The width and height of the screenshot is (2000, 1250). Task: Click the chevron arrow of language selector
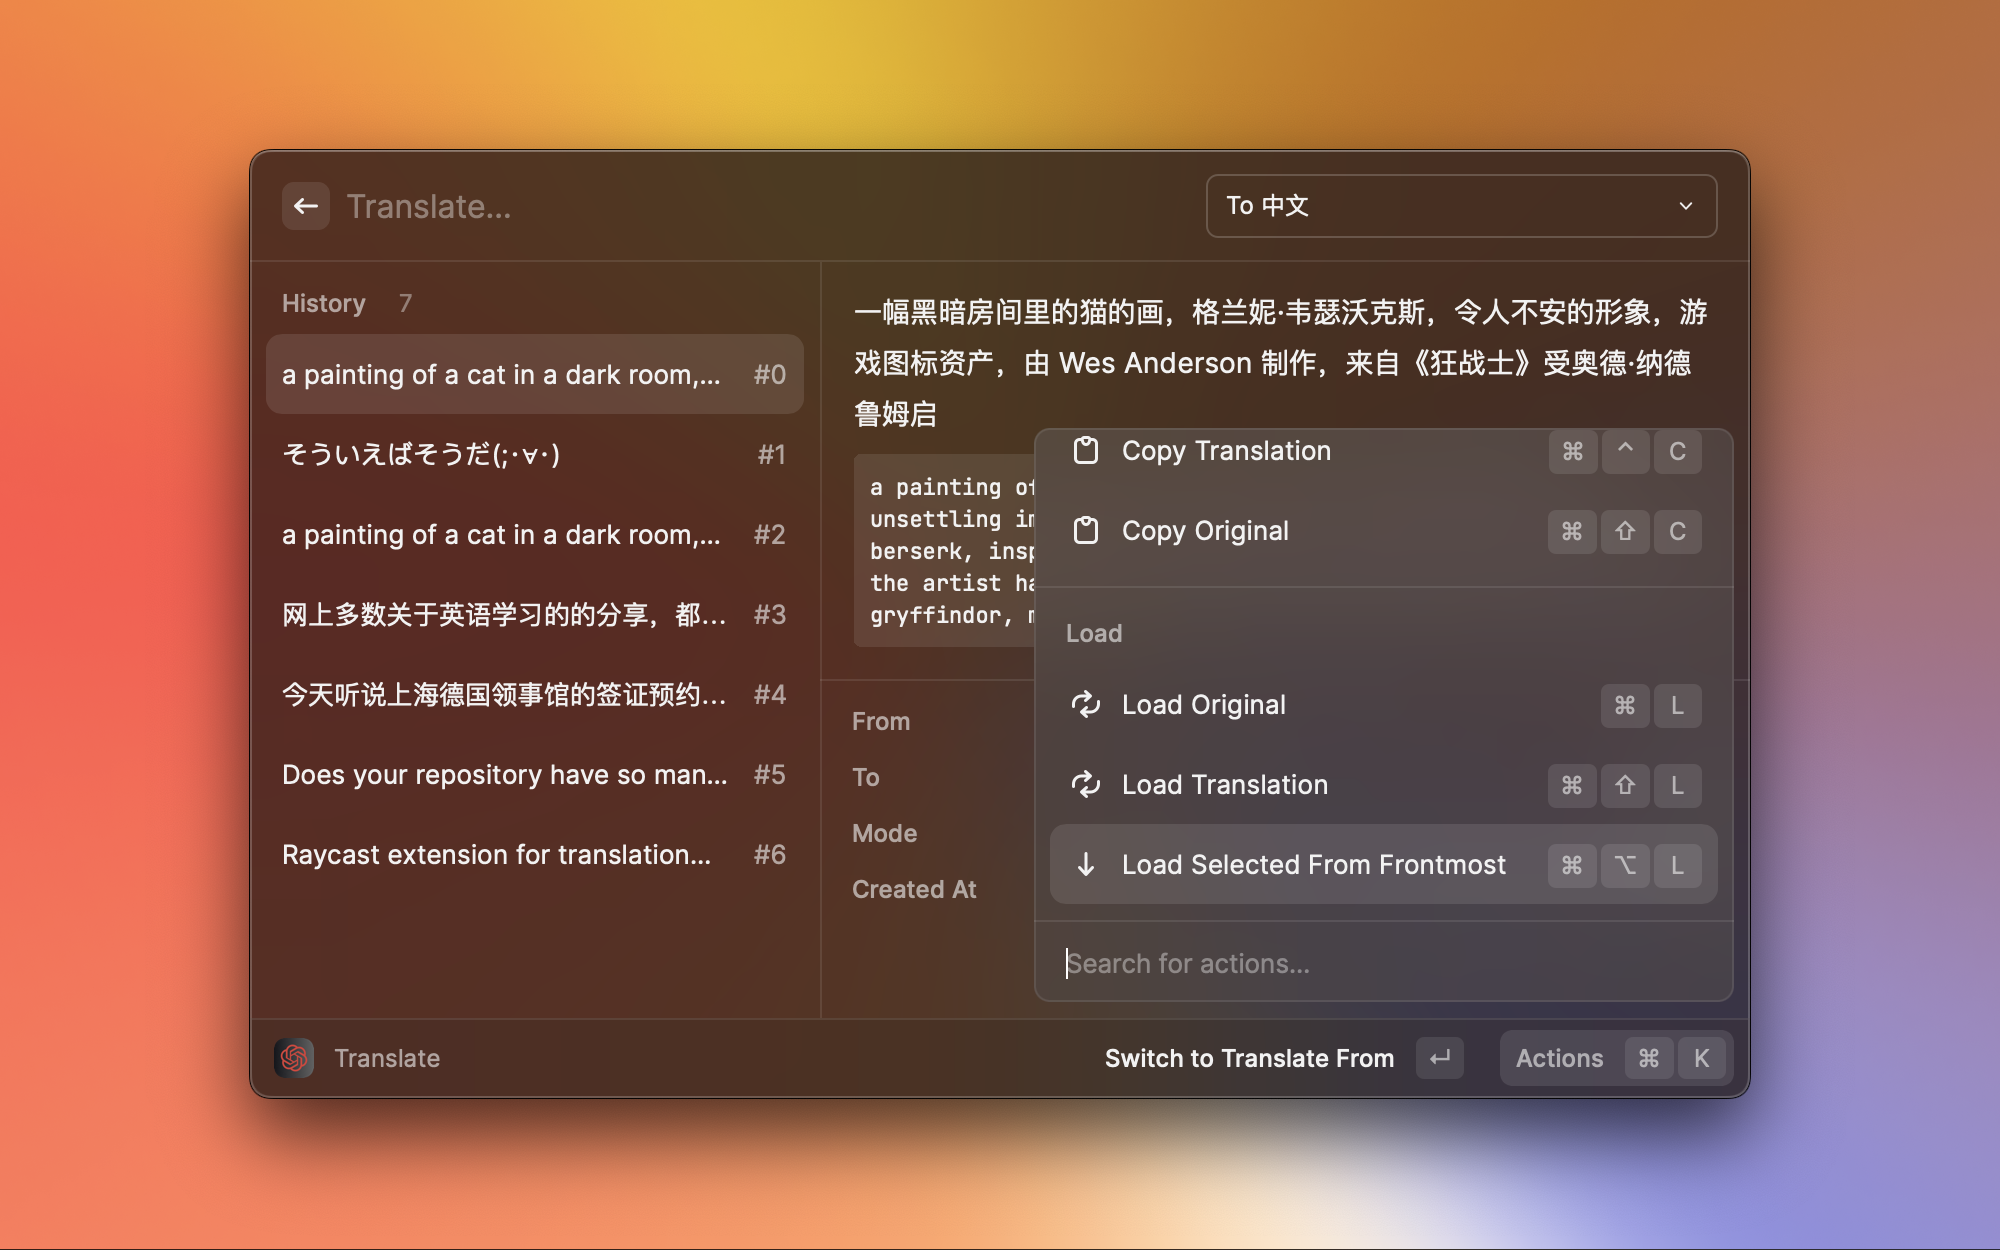(1686, 206)
